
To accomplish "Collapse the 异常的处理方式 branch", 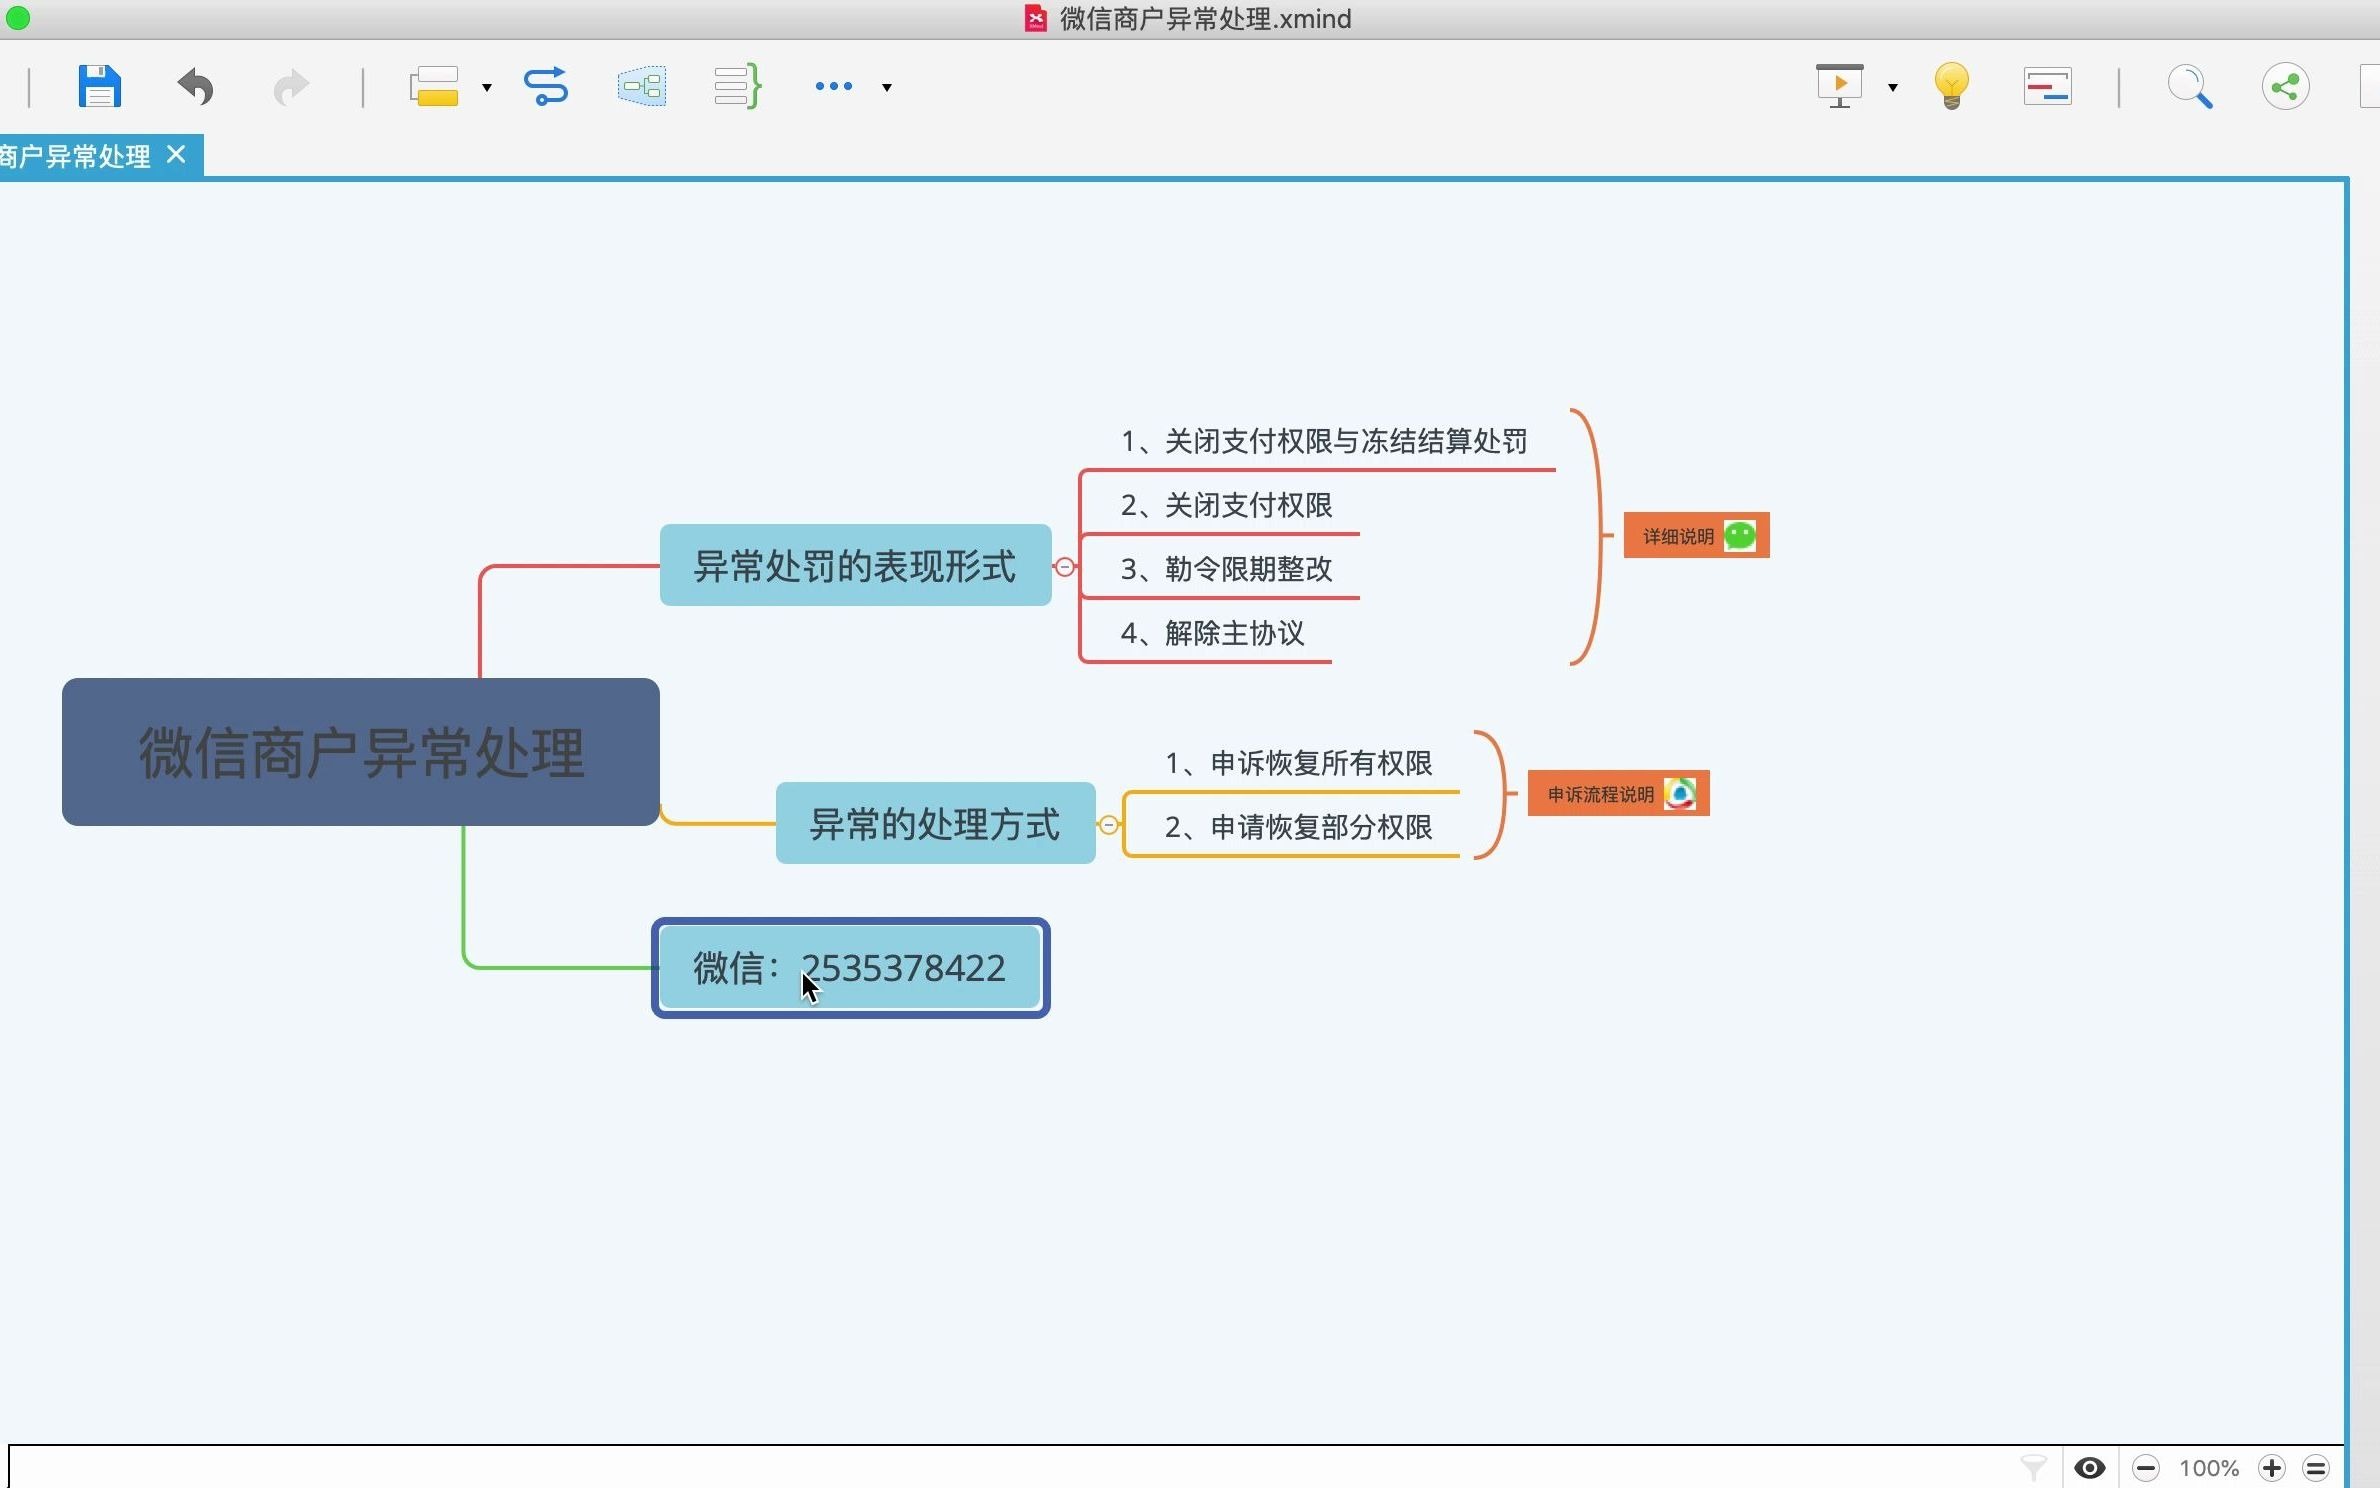I will click(x=1109, y=825).
